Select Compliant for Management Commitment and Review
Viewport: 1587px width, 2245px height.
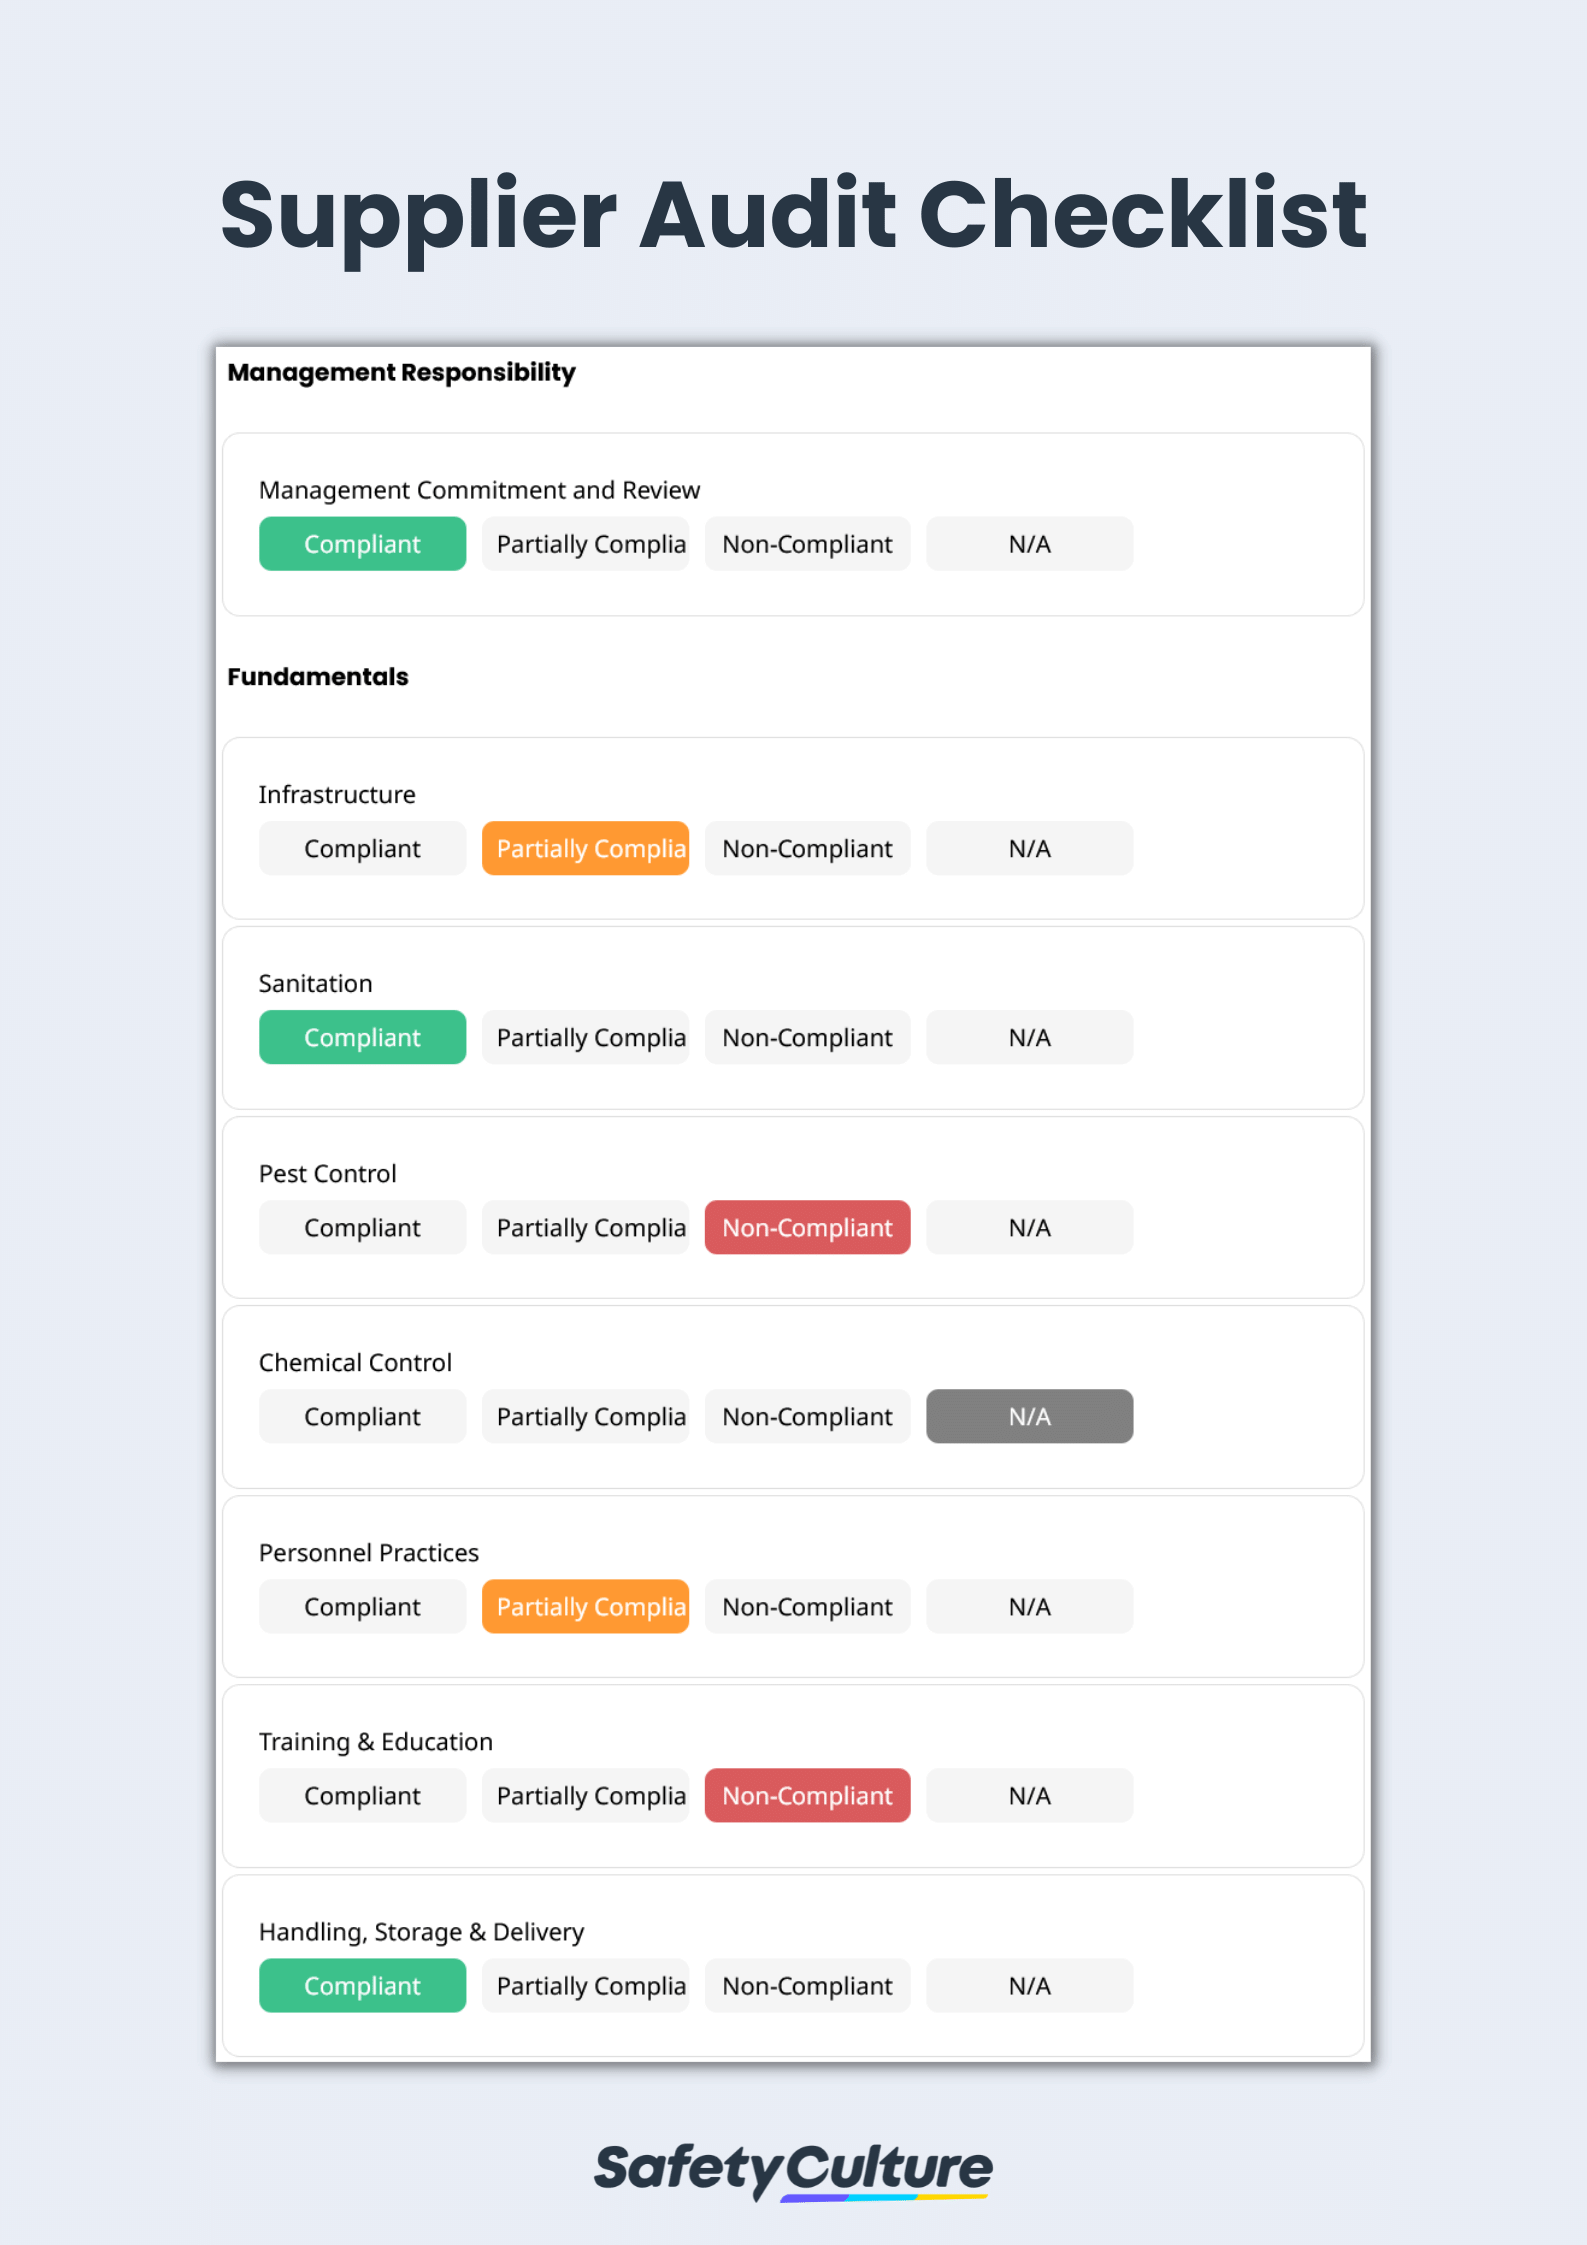coord(362,543)
